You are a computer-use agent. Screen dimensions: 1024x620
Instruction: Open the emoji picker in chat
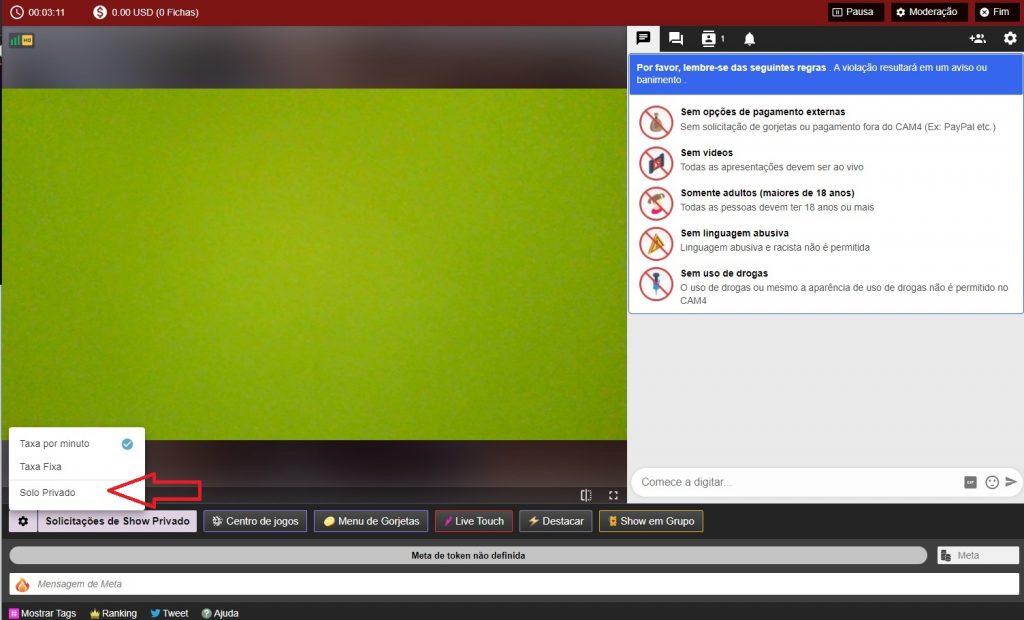[992, 482]
